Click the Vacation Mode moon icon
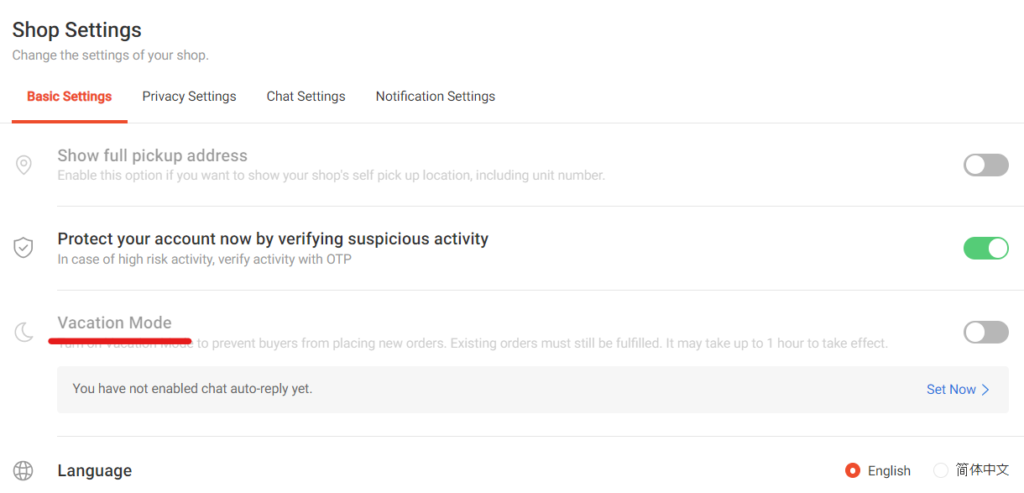This screenshot has width=1024, height=493. click(x=23, y=332)
